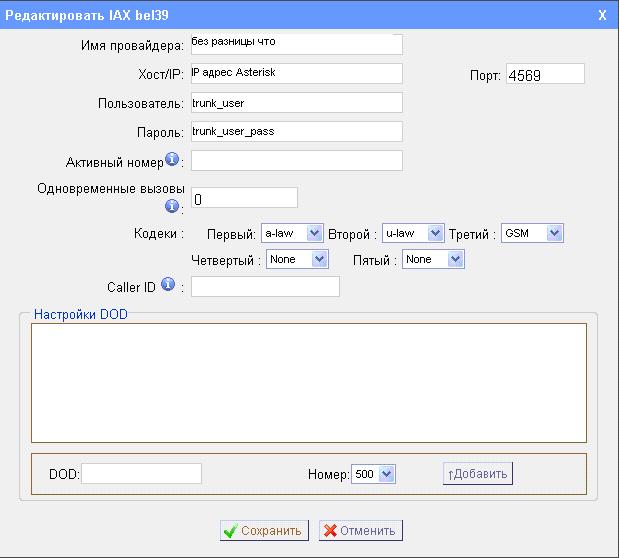Click the Хост/IP input field

pos(295,73)
